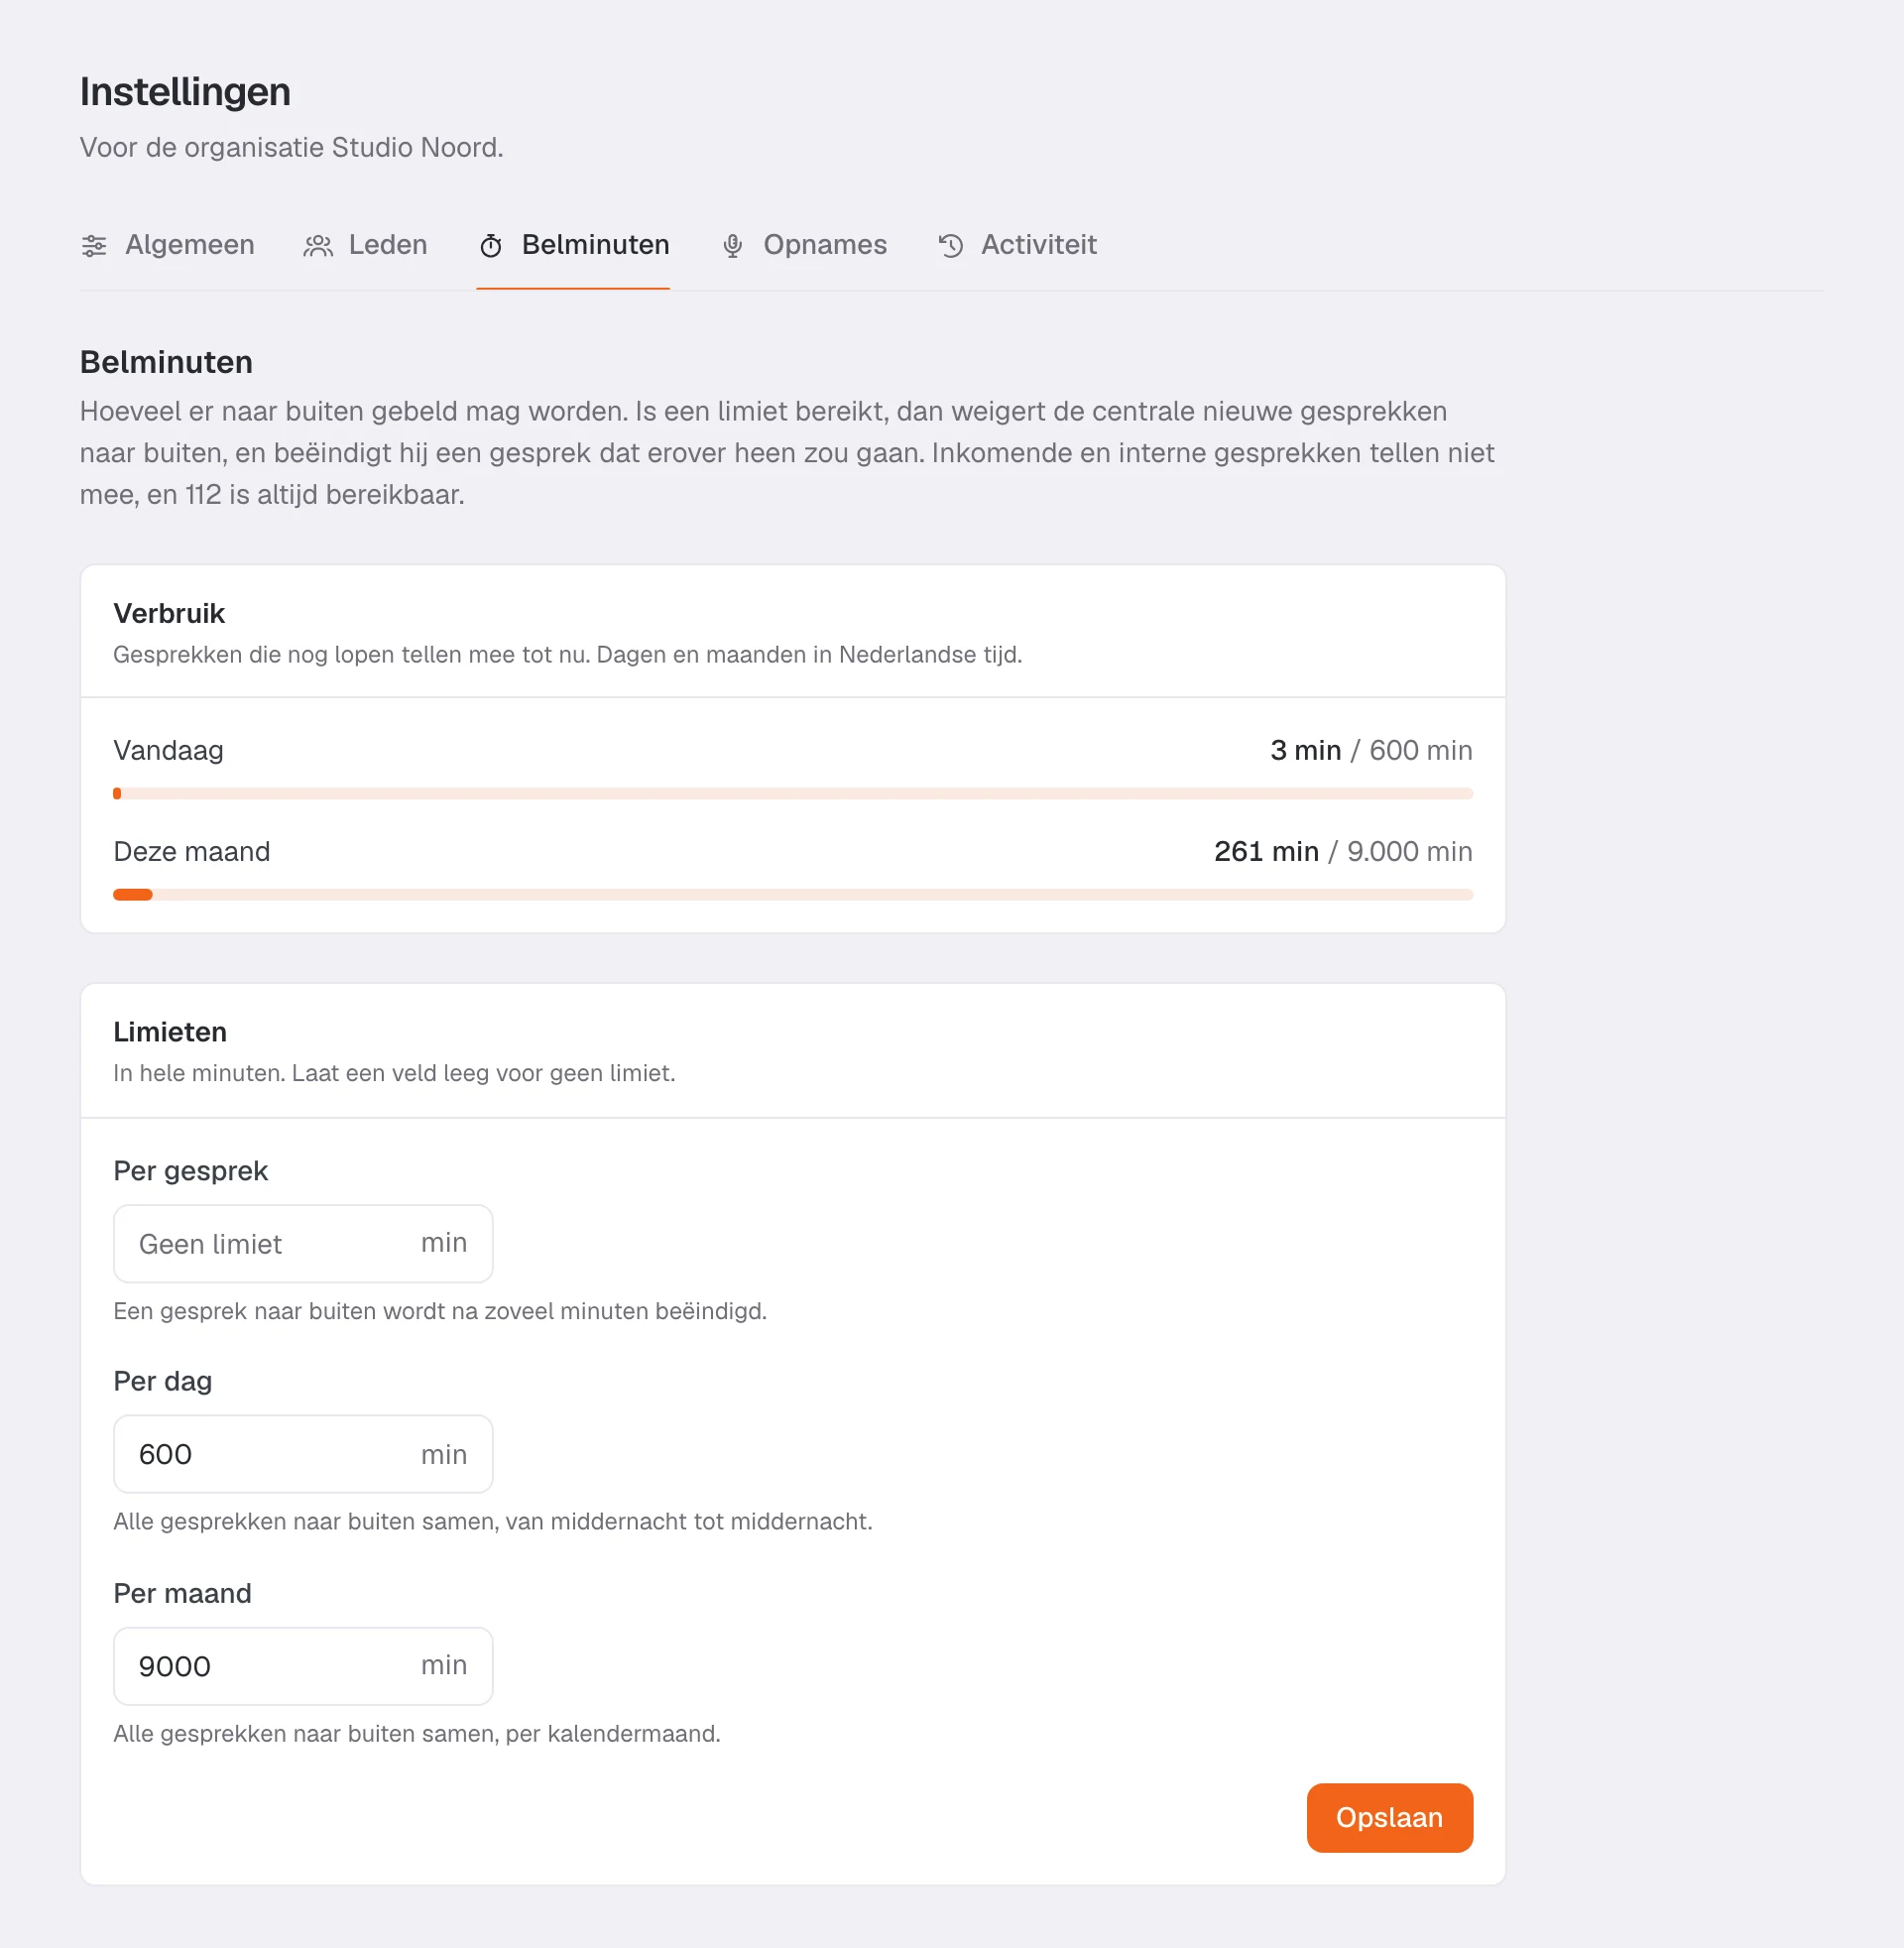
Task: Show the Activiteit tab
Action: point(1018,245)
